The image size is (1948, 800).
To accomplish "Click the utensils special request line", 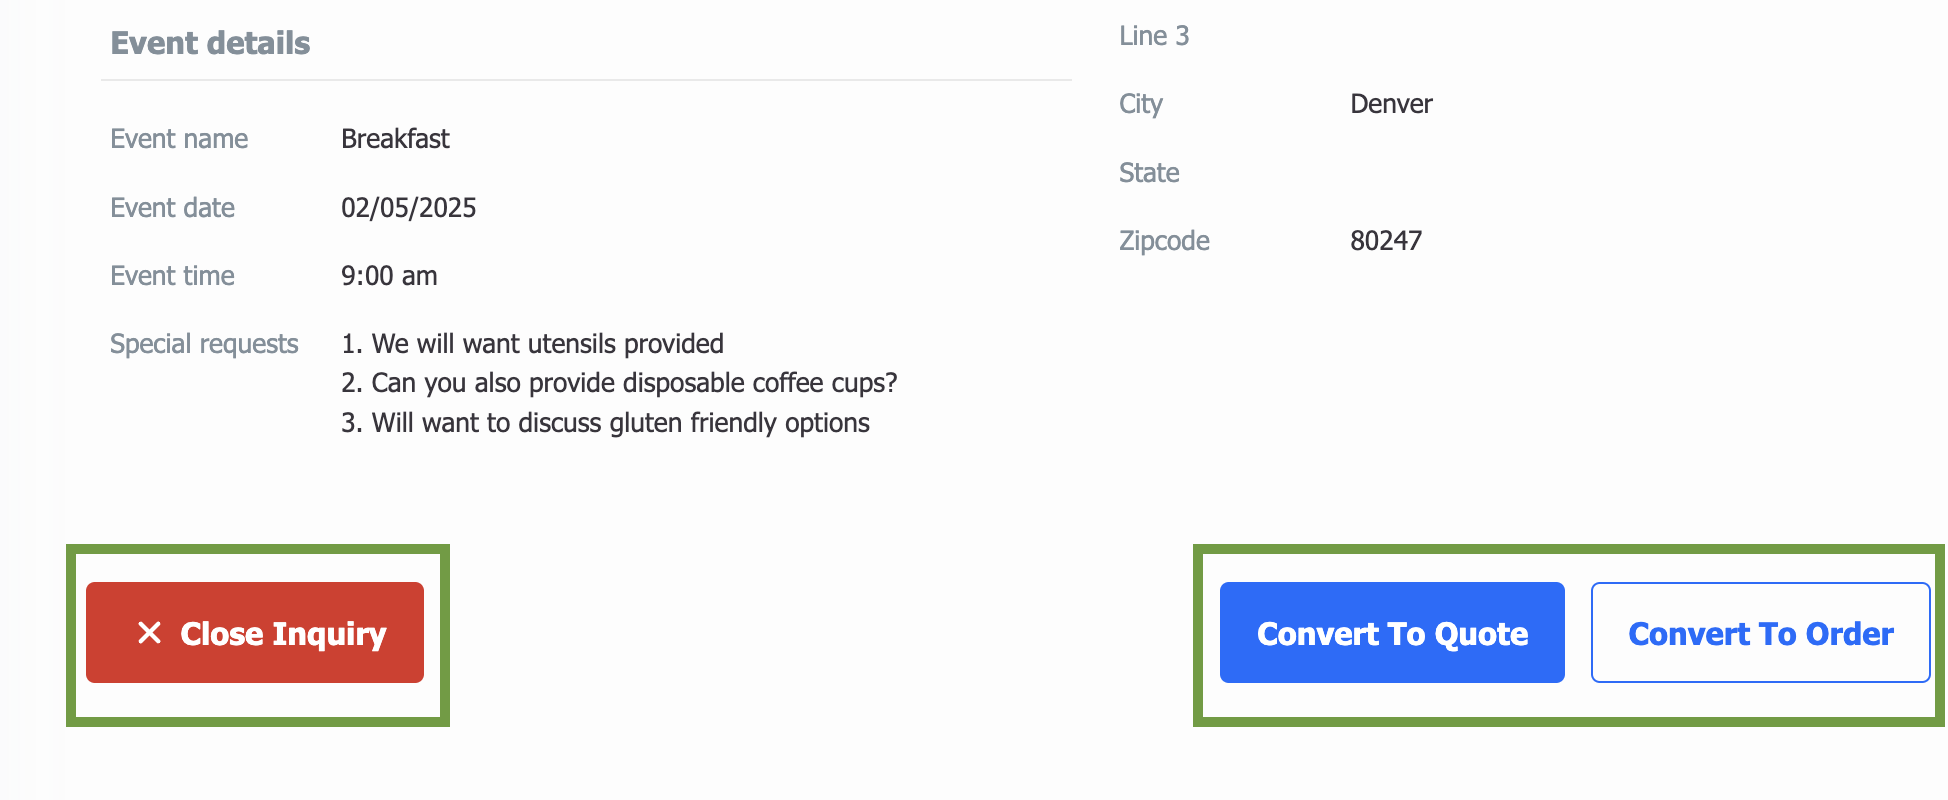I will tap(532, 344).
